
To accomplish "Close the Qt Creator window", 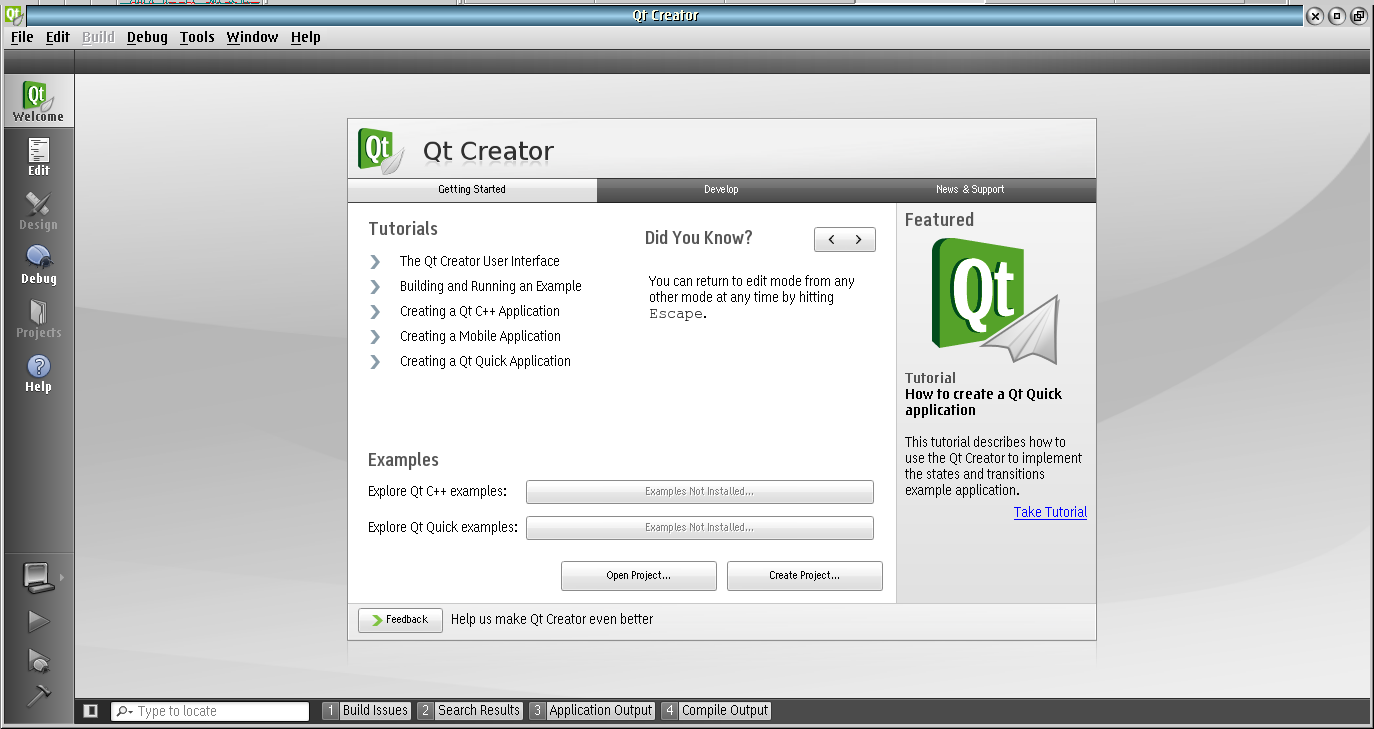I will [1315, 16].
